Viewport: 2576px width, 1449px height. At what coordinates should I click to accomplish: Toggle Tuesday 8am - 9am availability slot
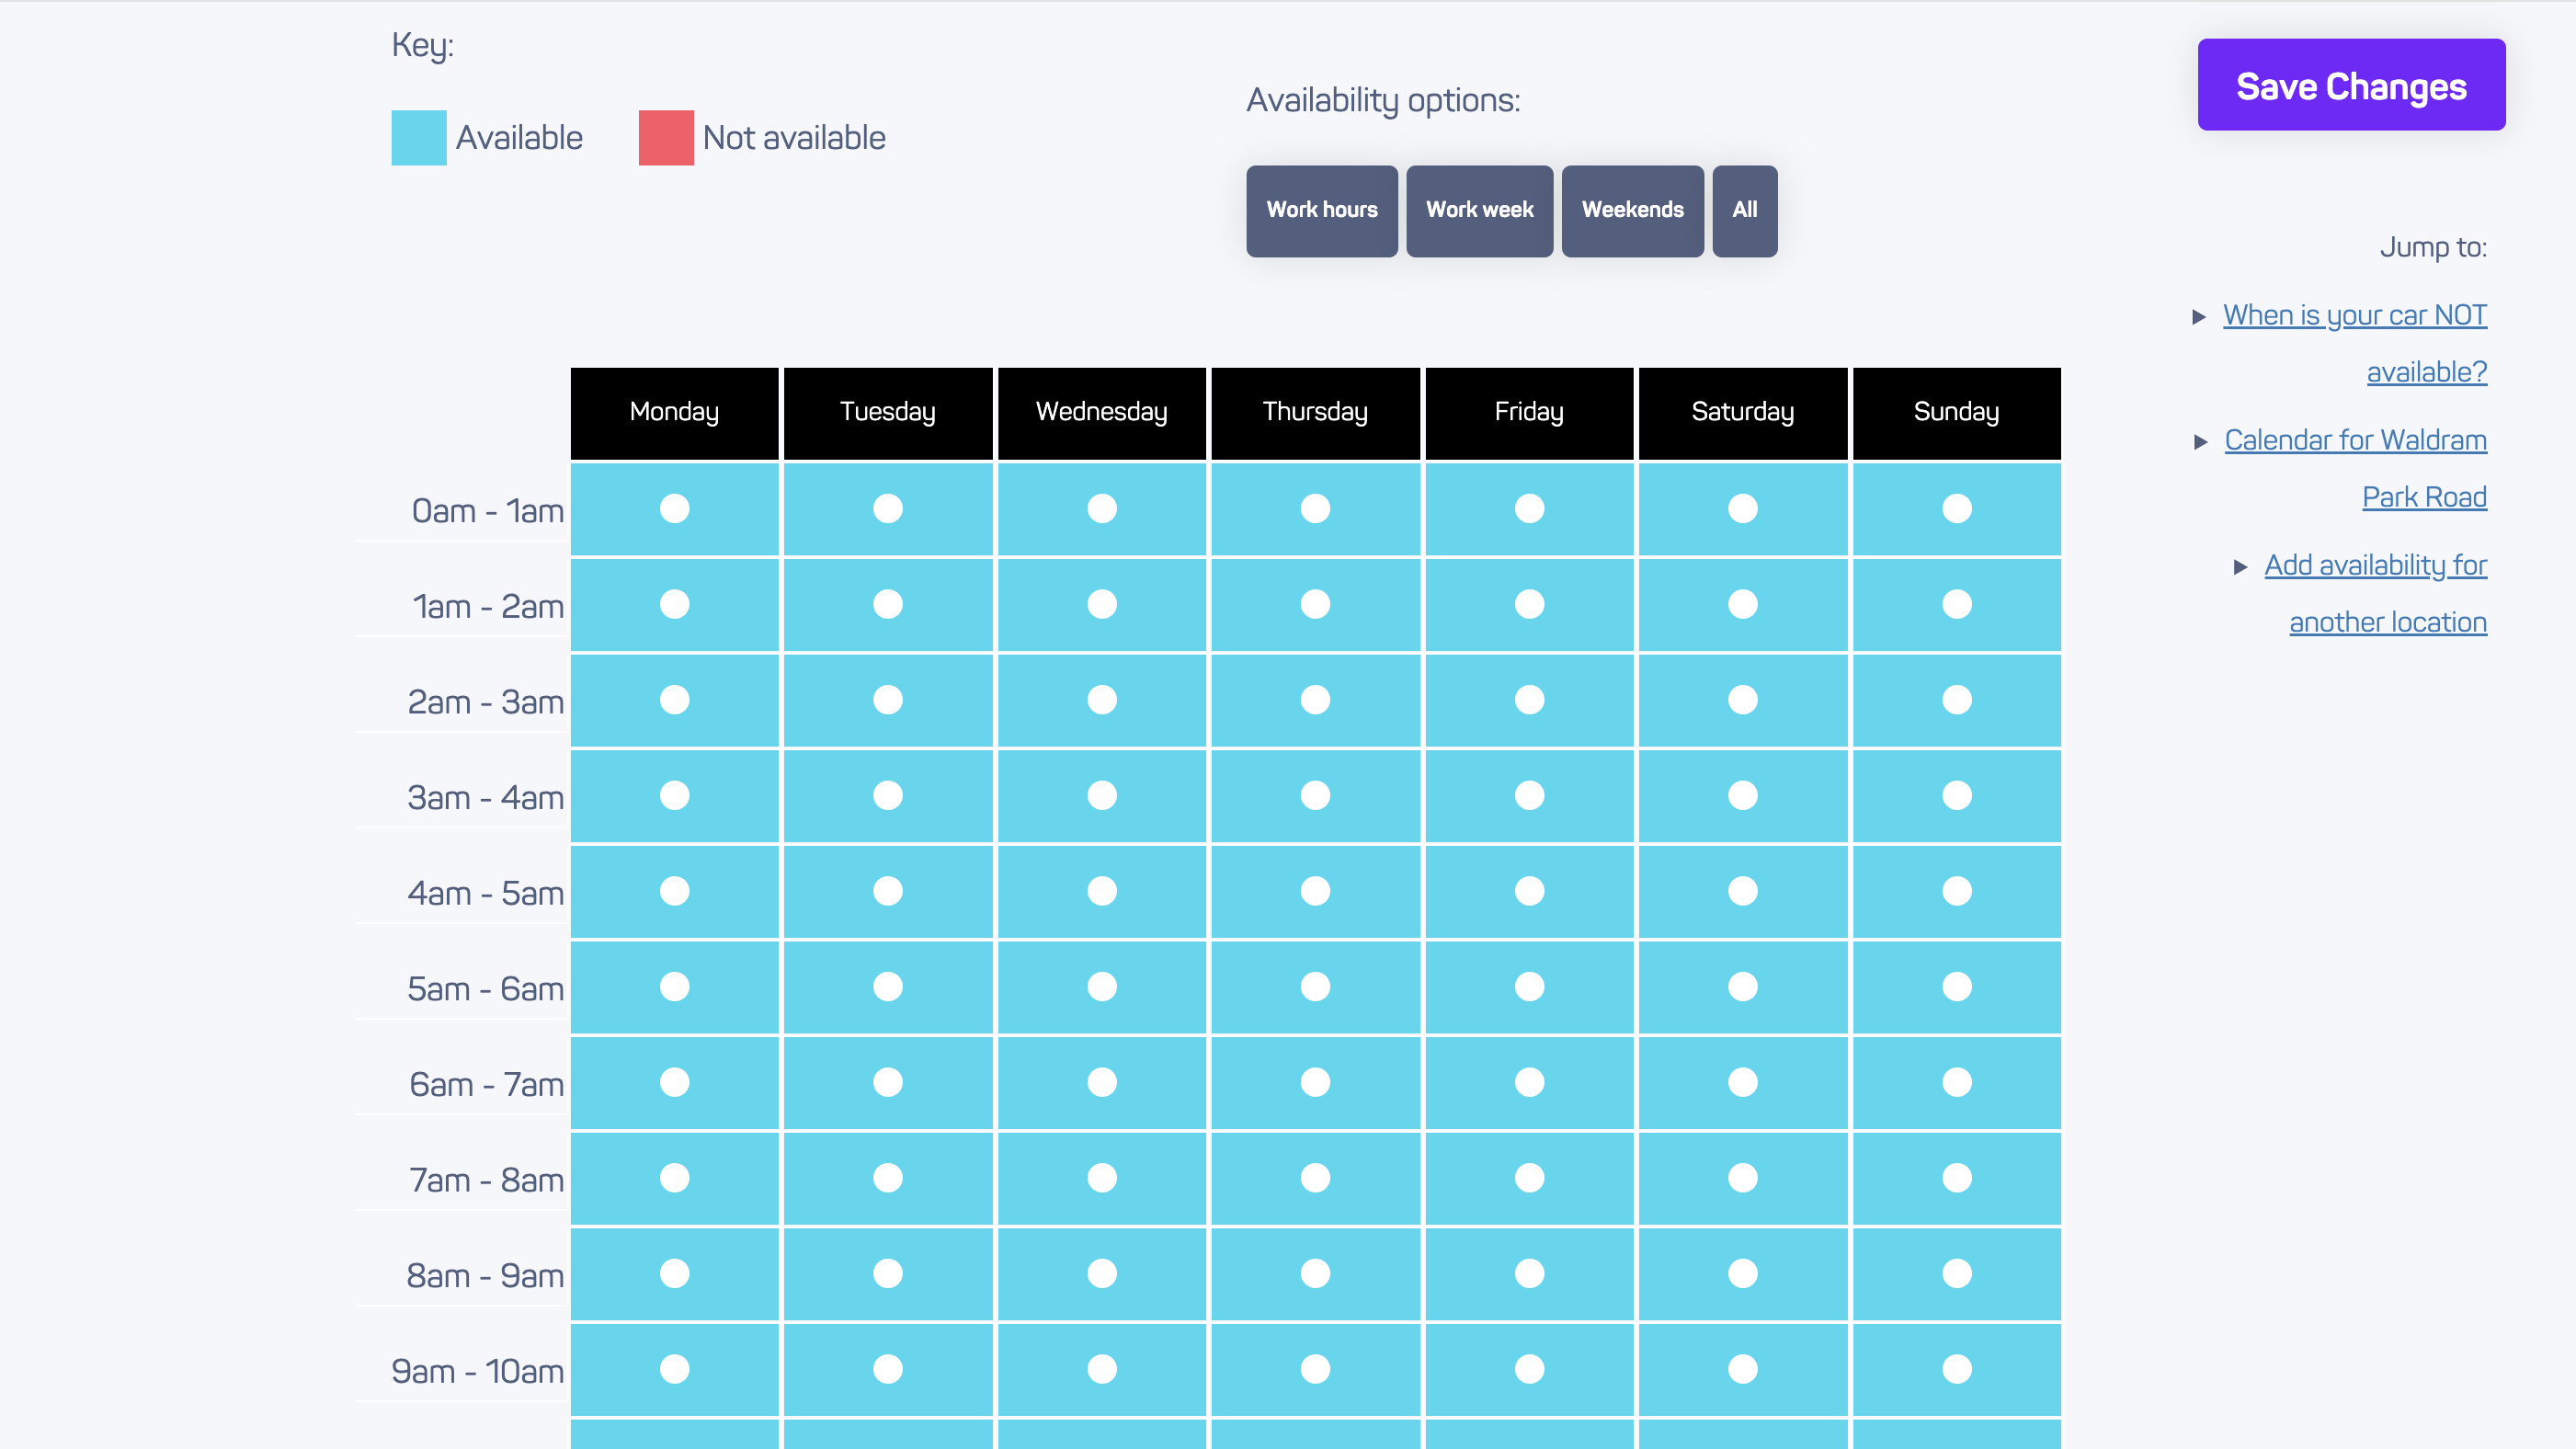click(x=887, y=1274)
